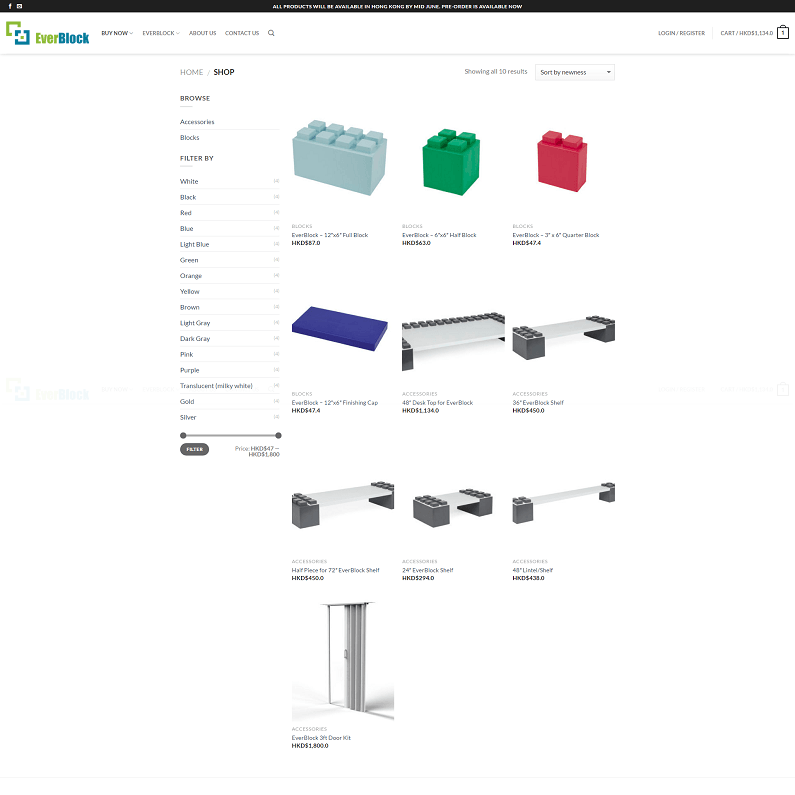The width and height of the screenshot is (795, 795).
Task: Filter by Dark Gray color
Action: tap(195, 338)
